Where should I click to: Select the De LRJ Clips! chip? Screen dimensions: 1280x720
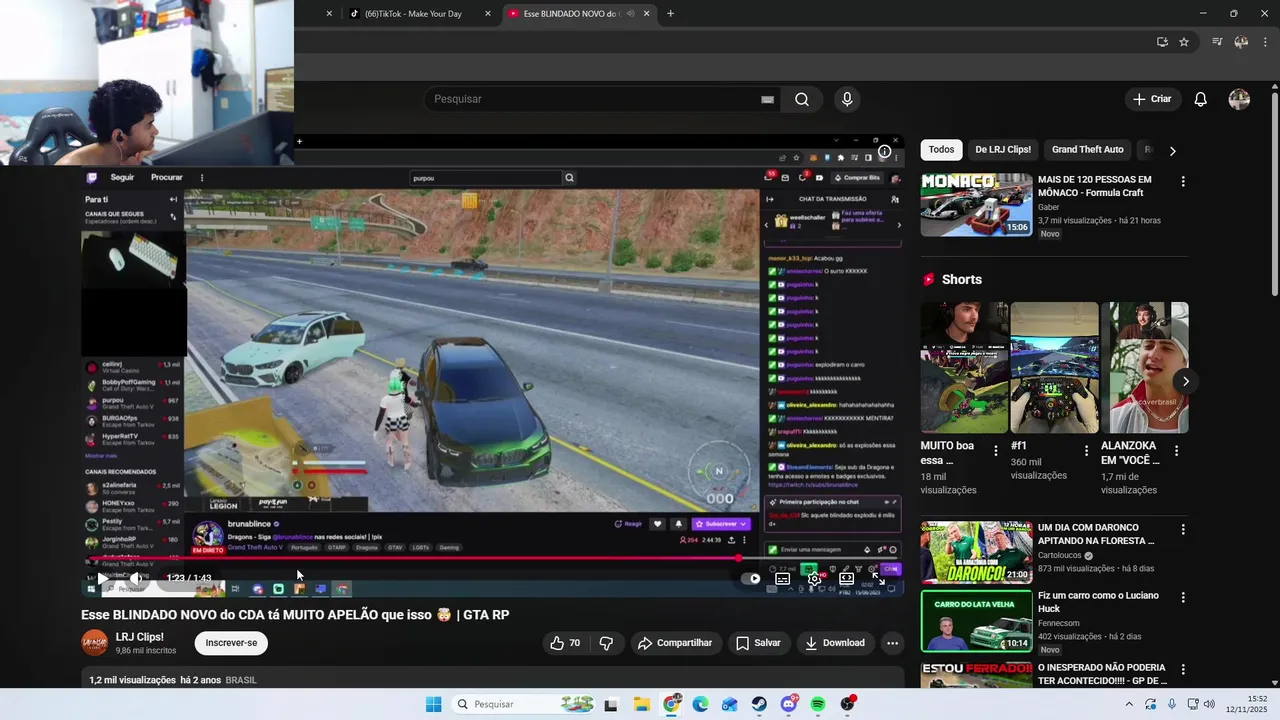[x=1003, y=150]
